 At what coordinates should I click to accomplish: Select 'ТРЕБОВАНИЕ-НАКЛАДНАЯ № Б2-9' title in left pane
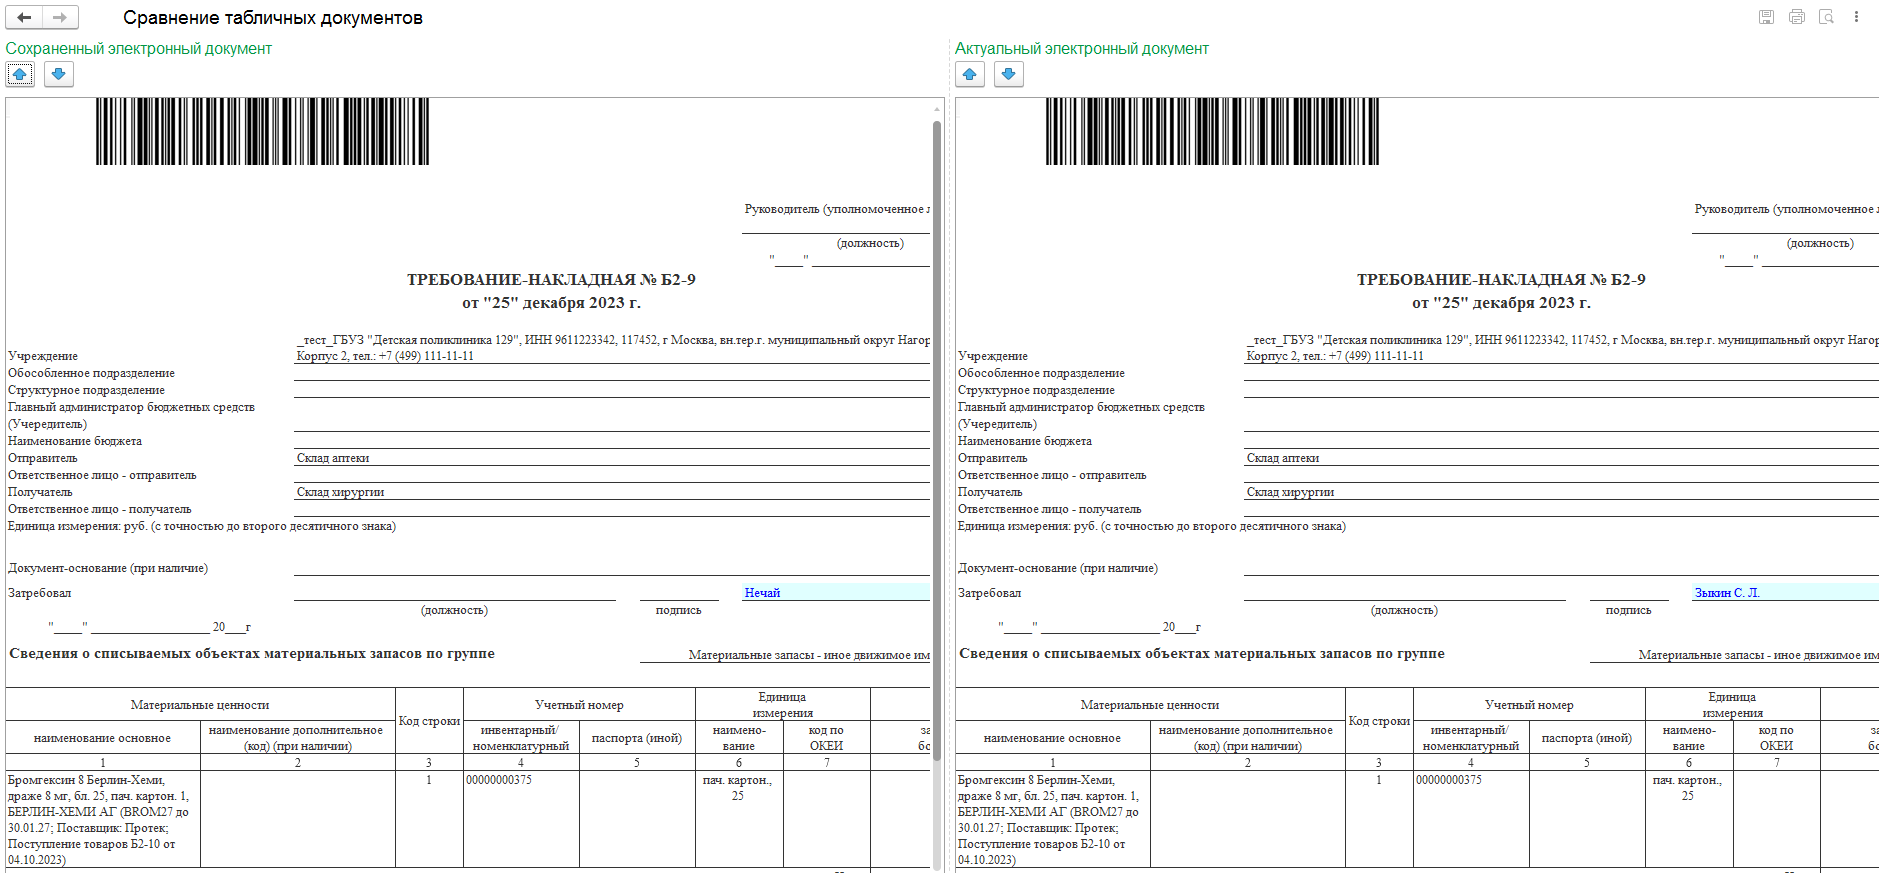pyautogui.click(x=551, y=280)
